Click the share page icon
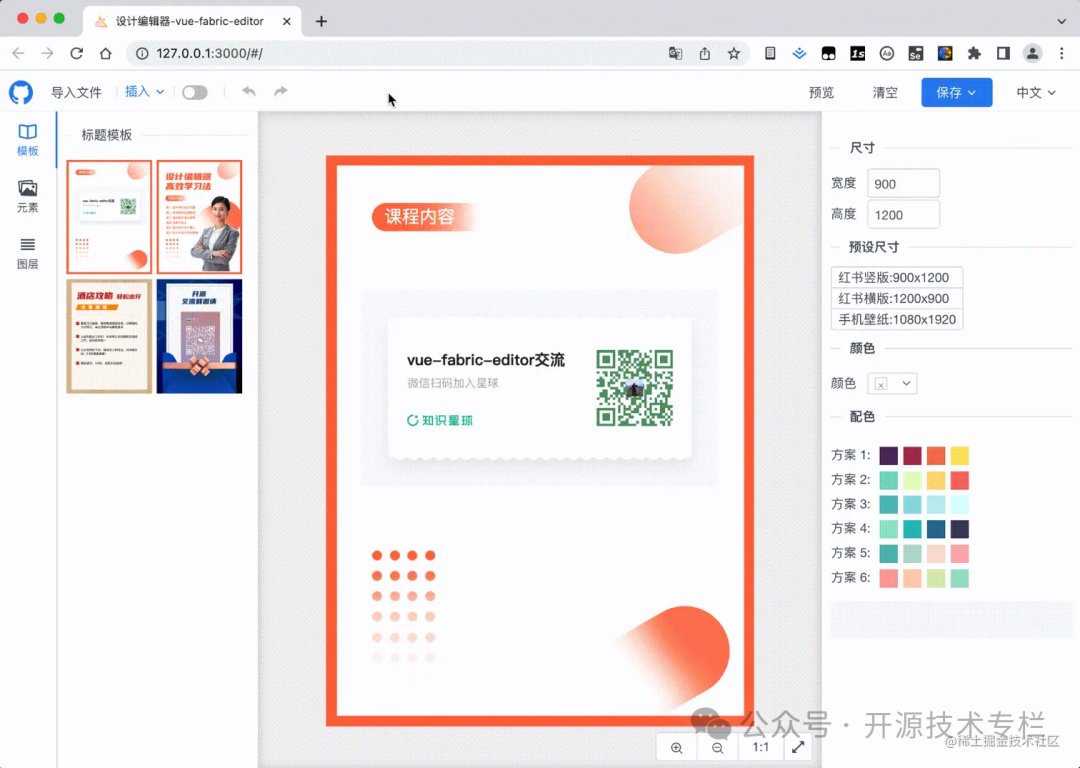This screenshot has height=768, width=1080. click(705, 53)
